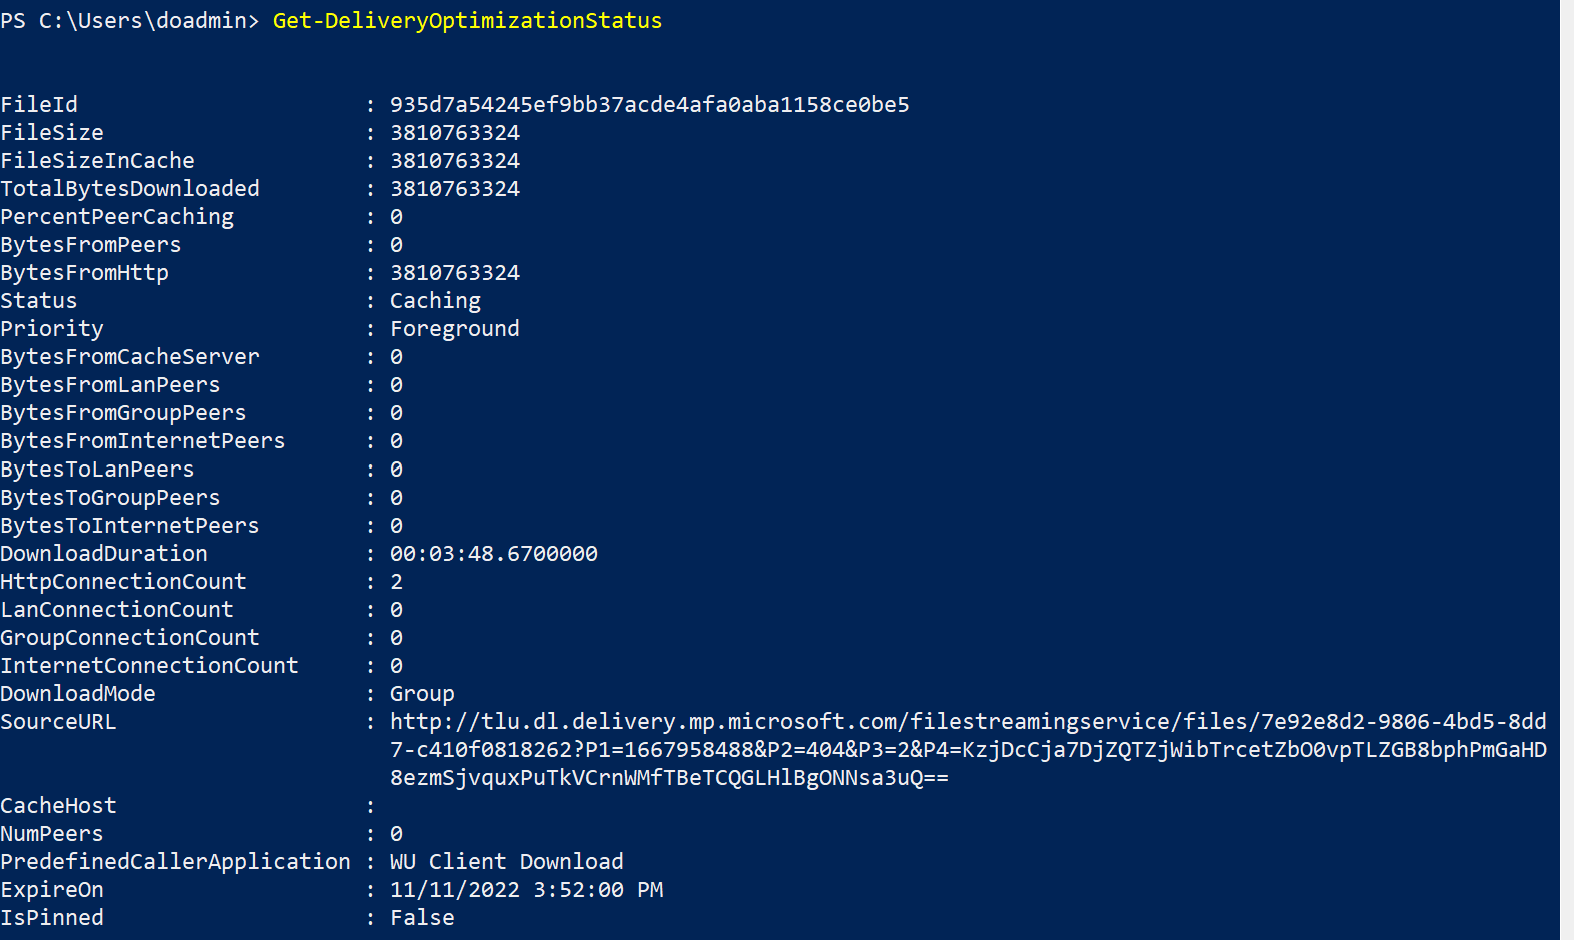Click the Priority value Foreground
The image size is (1574, 940).
coord(455,329)
